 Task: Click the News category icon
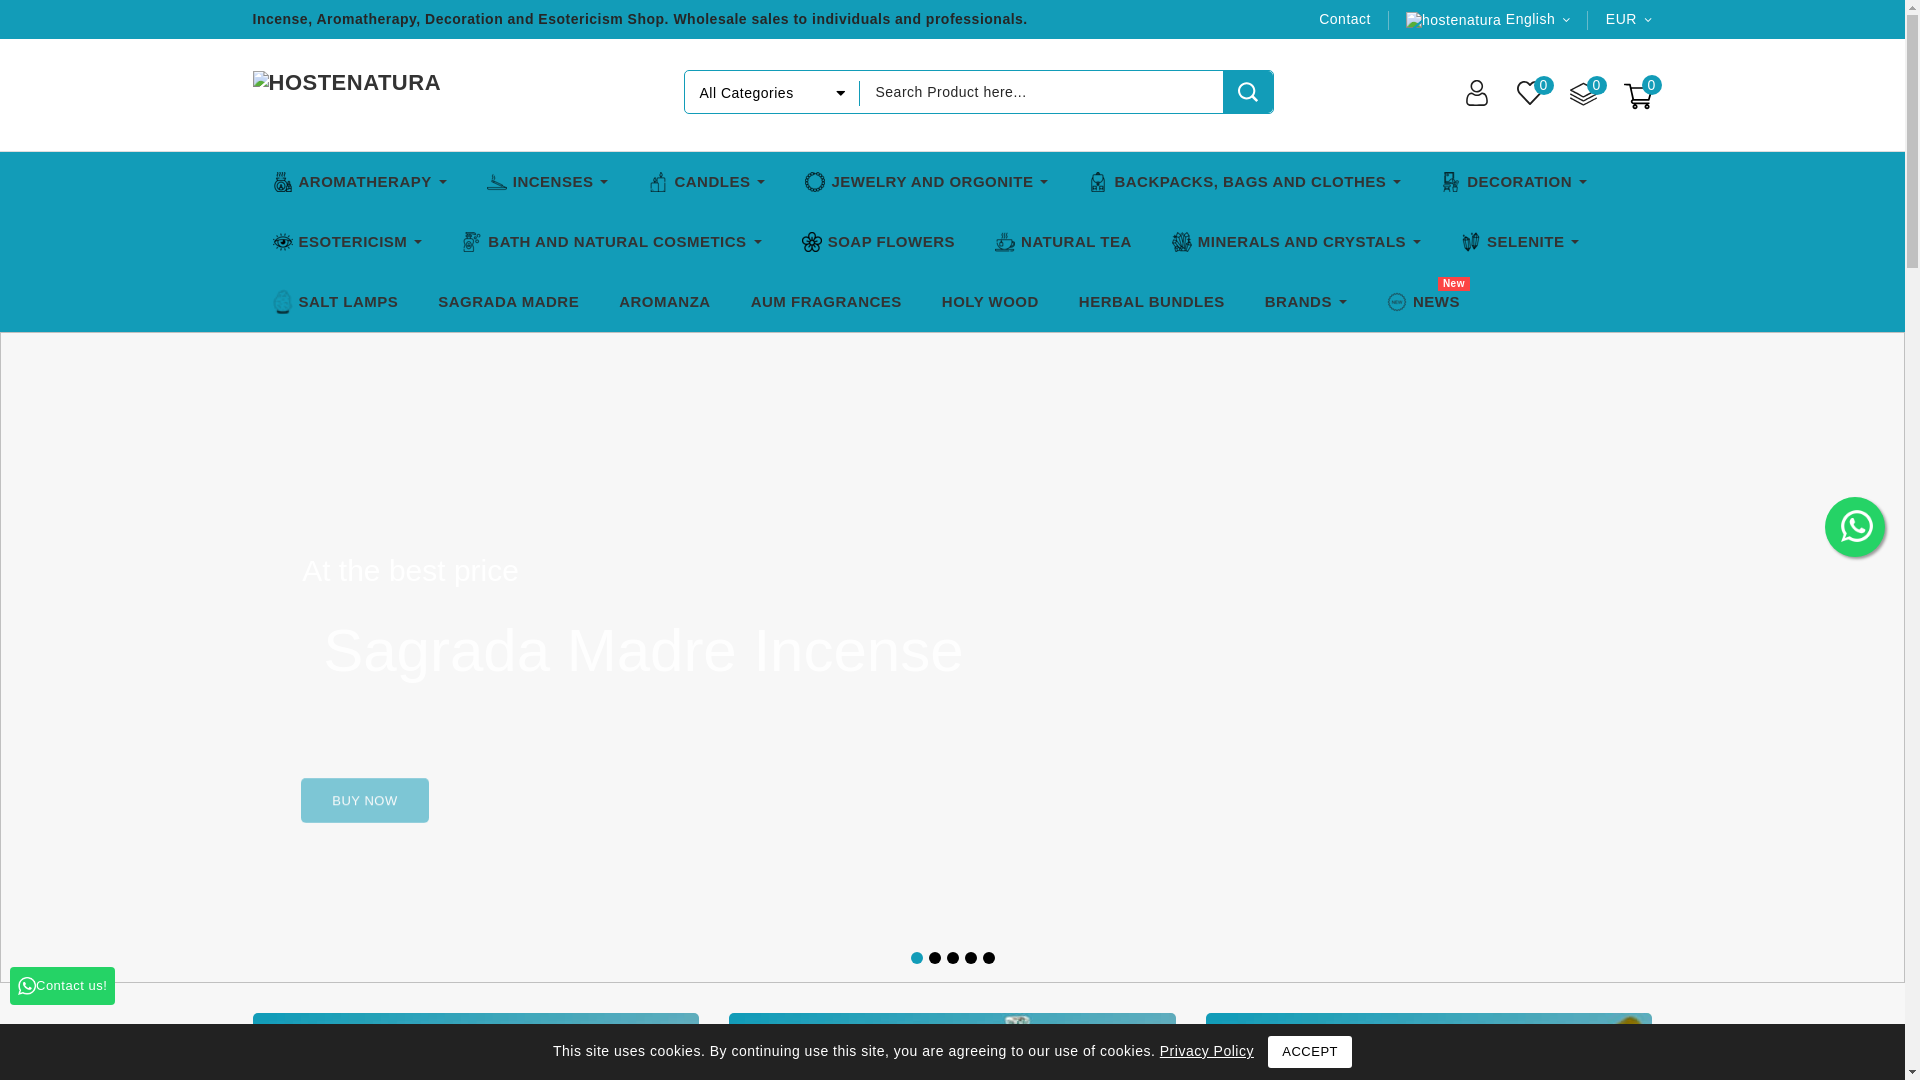tap(1397, 302)
